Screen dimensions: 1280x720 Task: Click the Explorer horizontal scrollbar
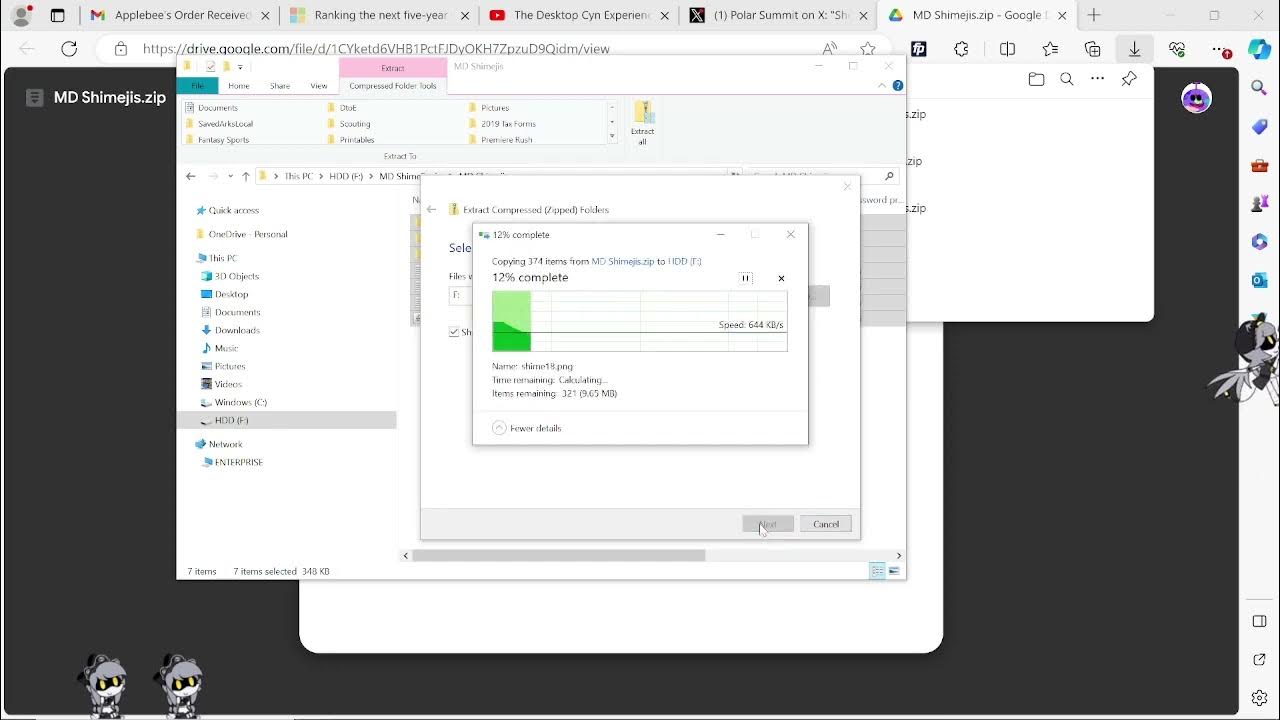[x=559, y=555]
